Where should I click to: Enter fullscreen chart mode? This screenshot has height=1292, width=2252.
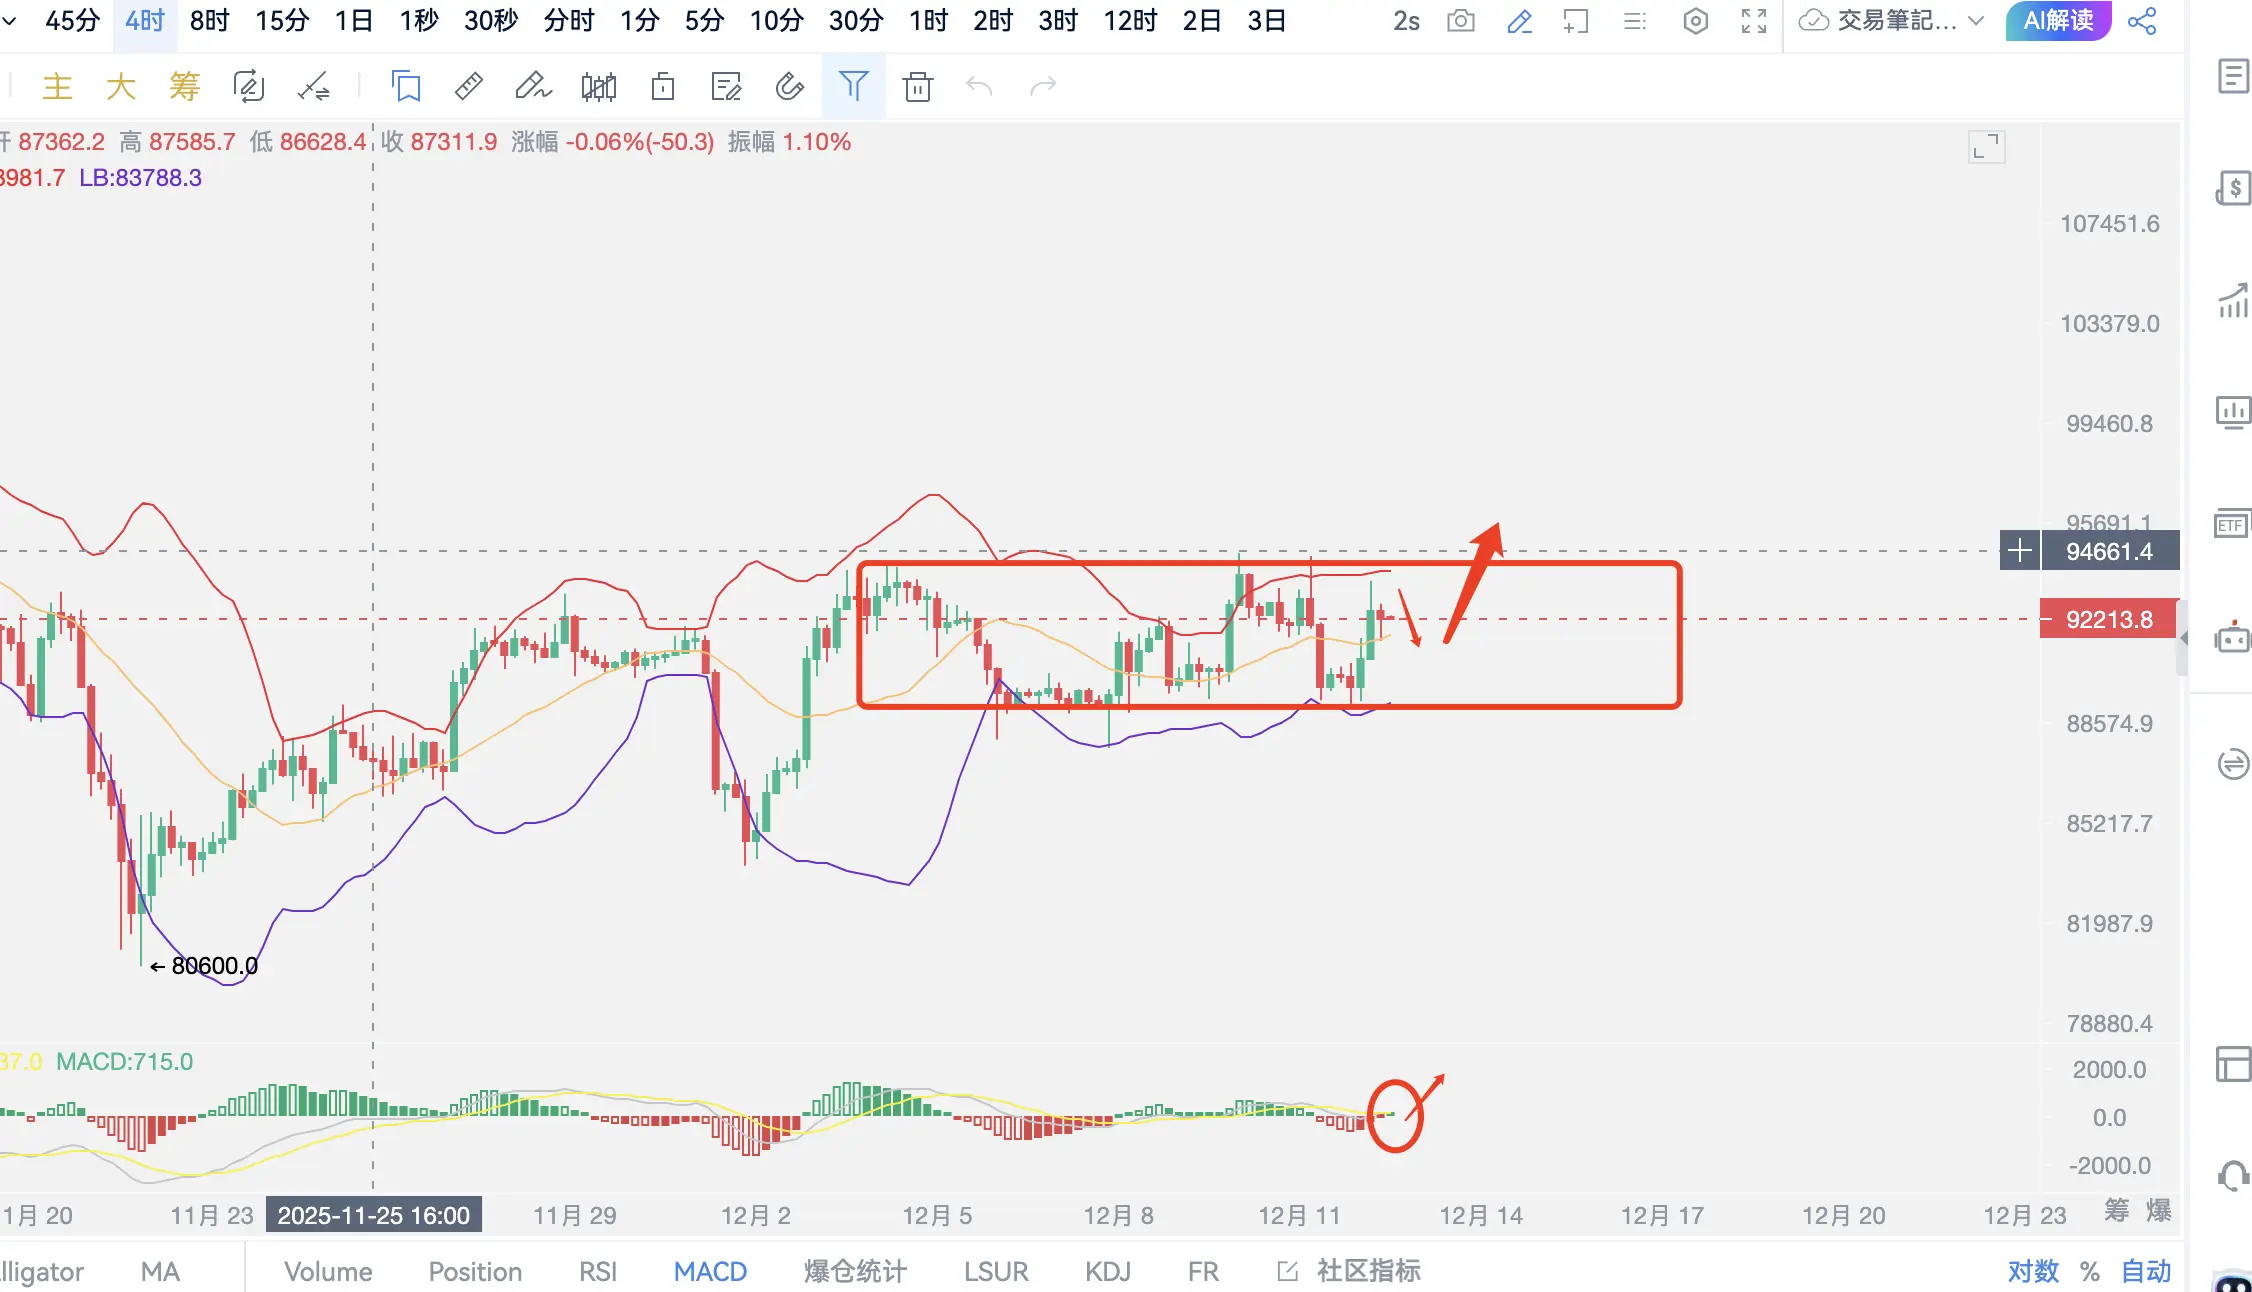coord(1754,21)
